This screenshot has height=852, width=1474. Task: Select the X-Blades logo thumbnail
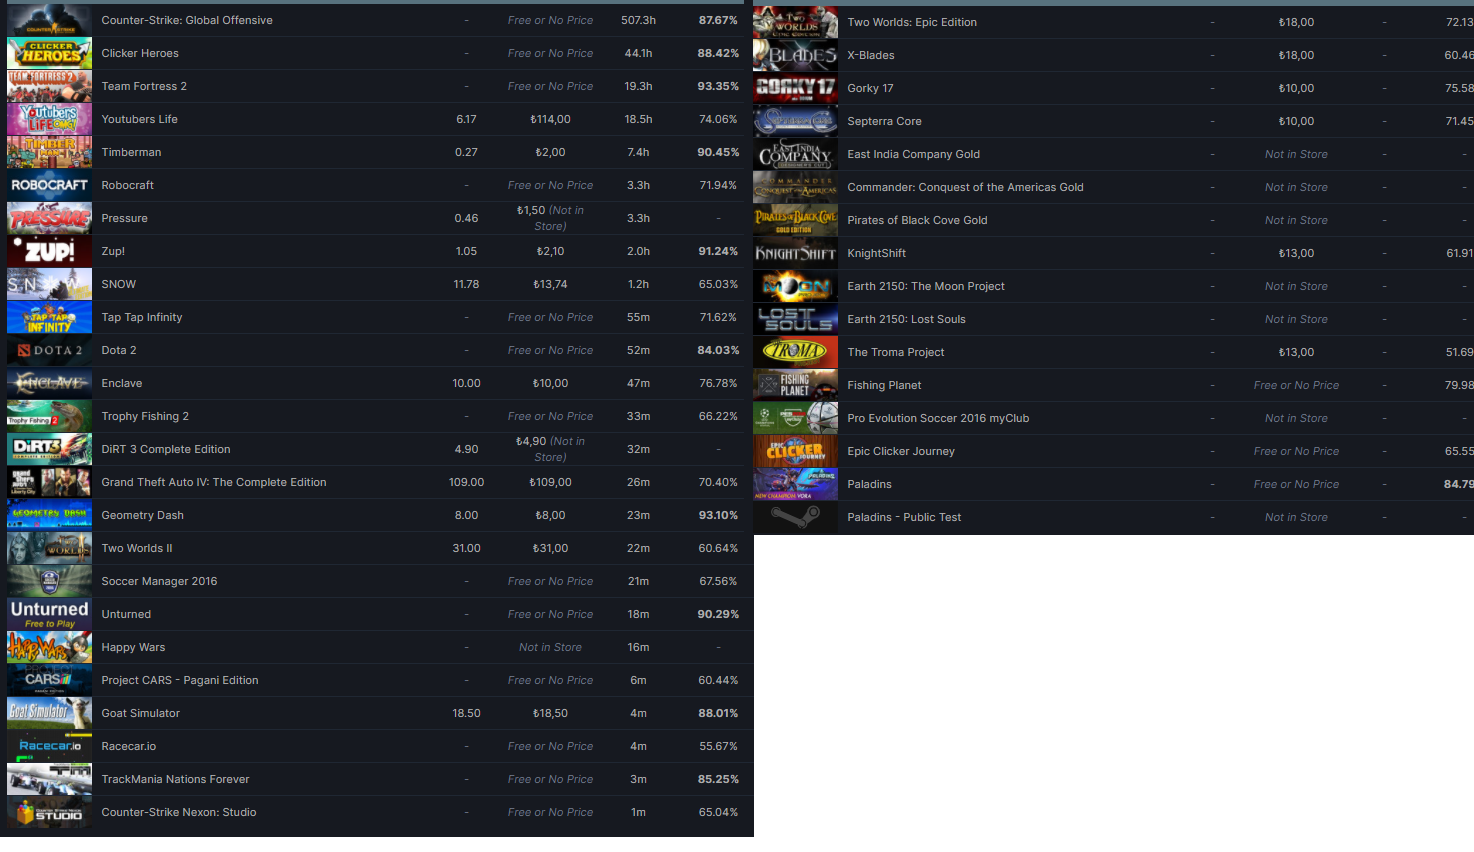[x=795, y=55]
